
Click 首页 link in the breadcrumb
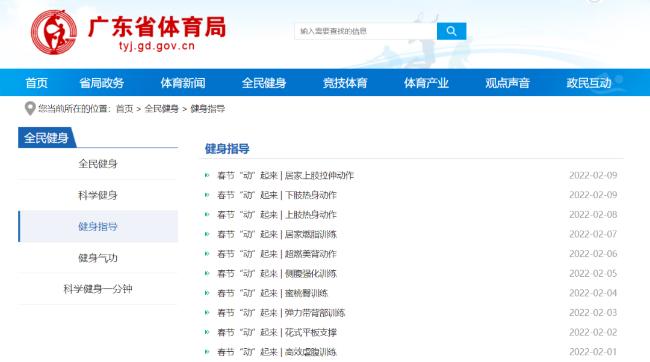pos(124,109)
